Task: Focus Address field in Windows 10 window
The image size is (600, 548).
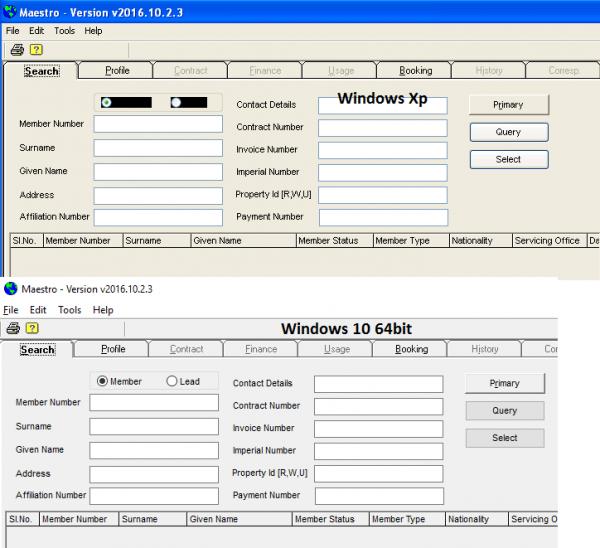Action: (154, 475)
